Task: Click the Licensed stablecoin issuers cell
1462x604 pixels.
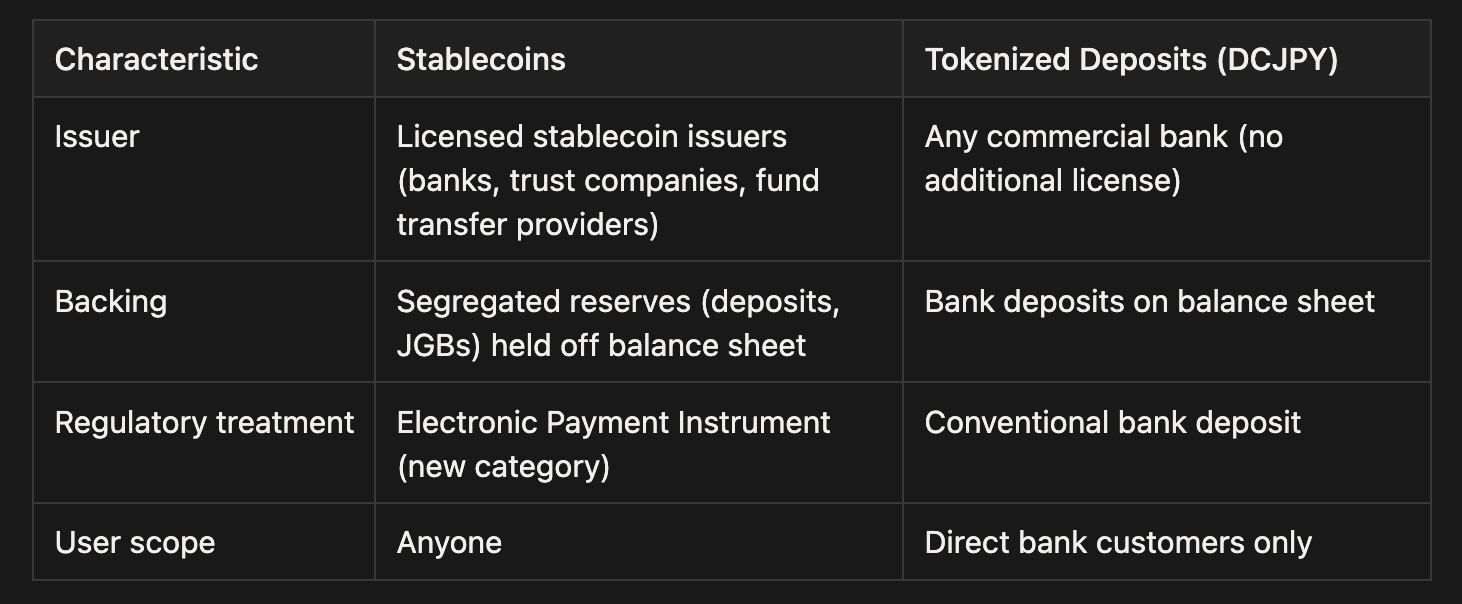Action: click(x=591, y=137)
